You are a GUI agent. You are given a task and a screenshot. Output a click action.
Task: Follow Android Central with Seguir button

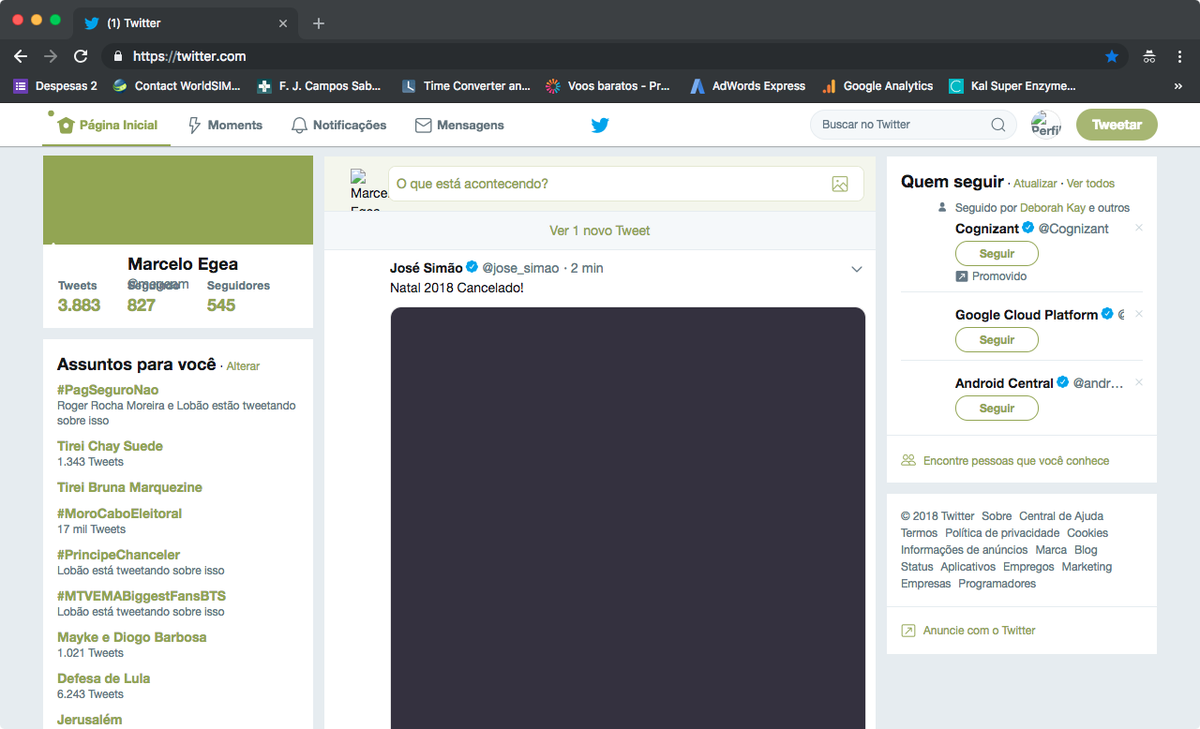pos(997,408)
